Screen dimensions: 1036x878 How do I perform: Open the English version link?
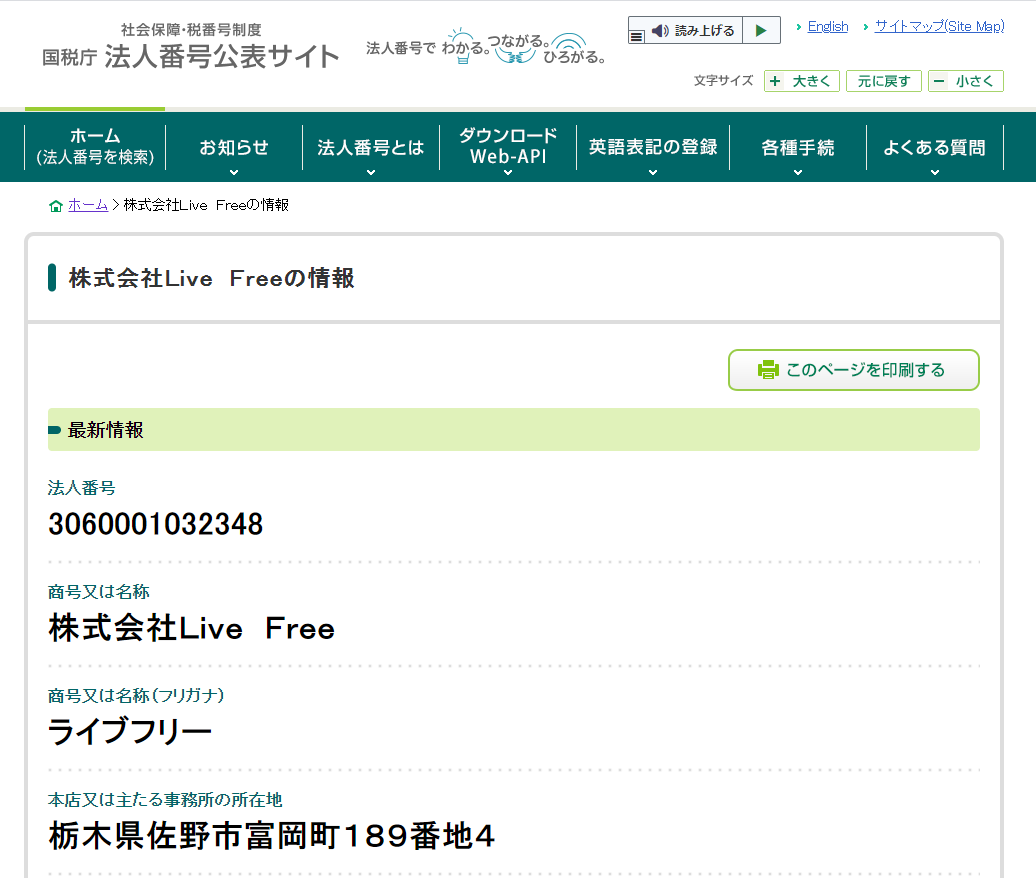[828, 26]
